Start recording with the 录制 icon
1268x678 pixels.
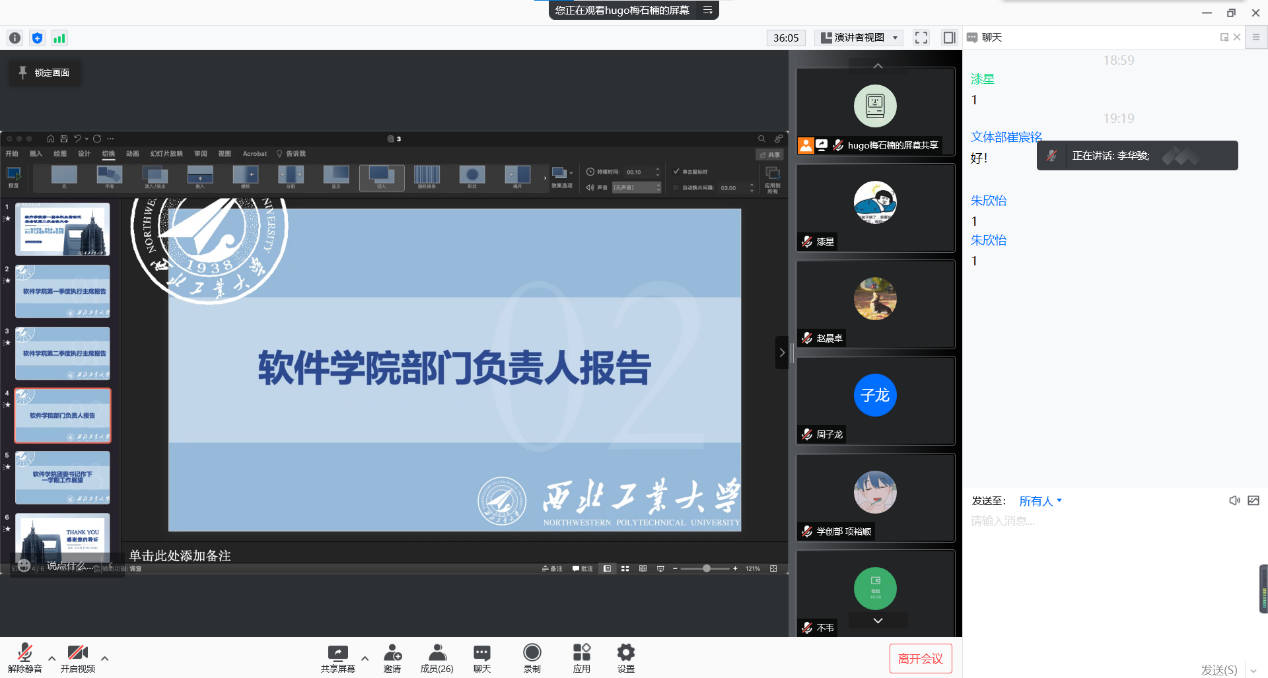pos(532,657)
